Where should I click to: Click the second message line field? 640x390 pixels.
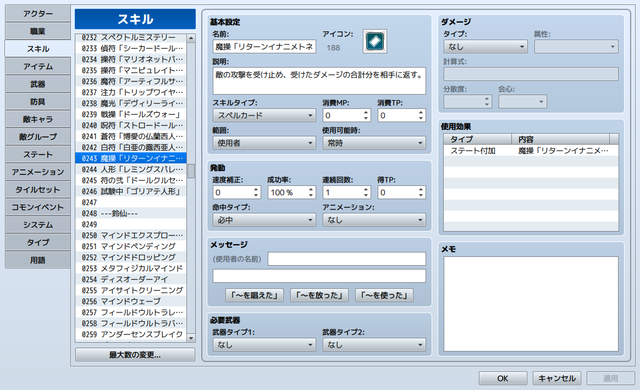tap(319, 276)
